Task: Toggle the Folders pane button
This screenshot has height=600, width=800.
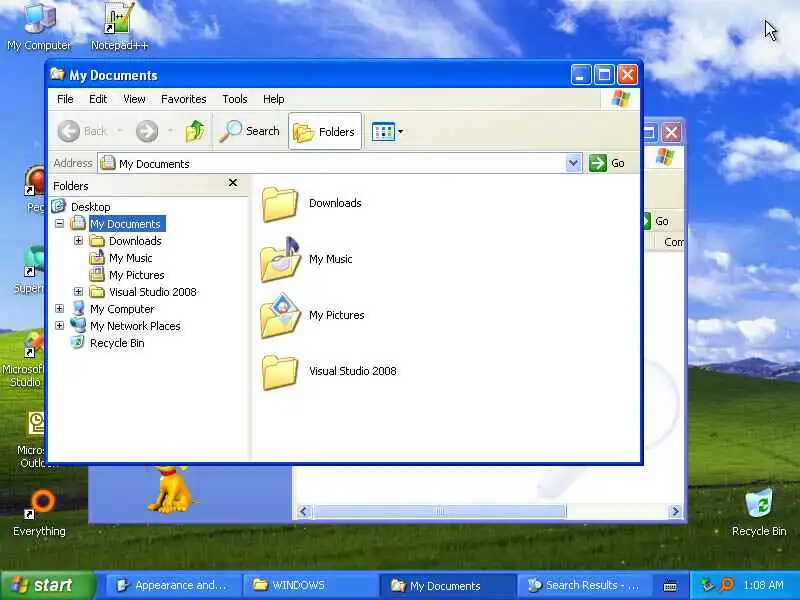Action: pos(325,132)
